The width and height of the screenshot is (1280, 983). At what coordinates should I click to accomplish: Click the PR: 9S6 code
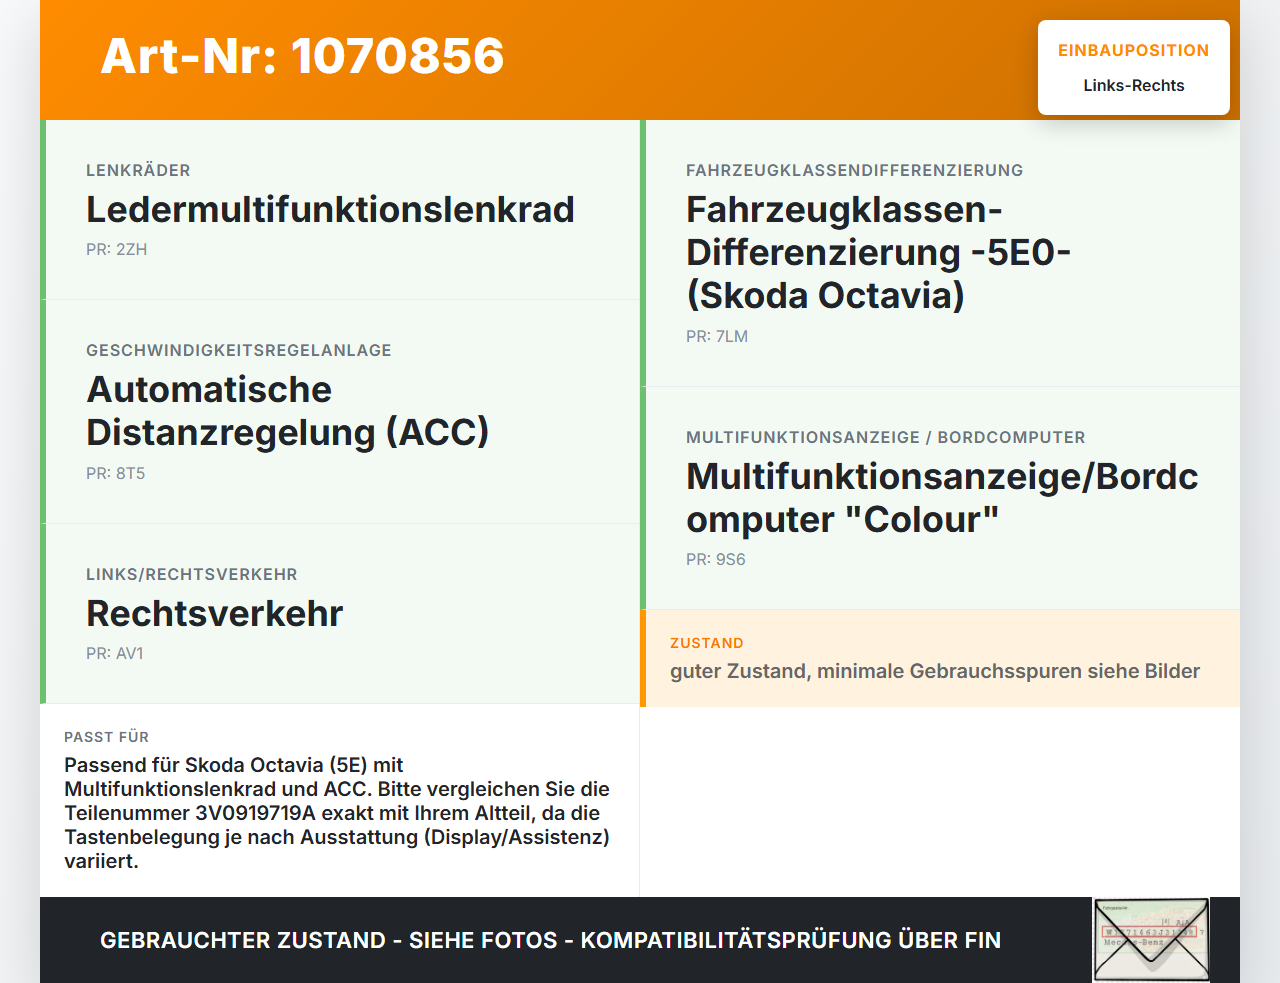[x=716, y=560]
